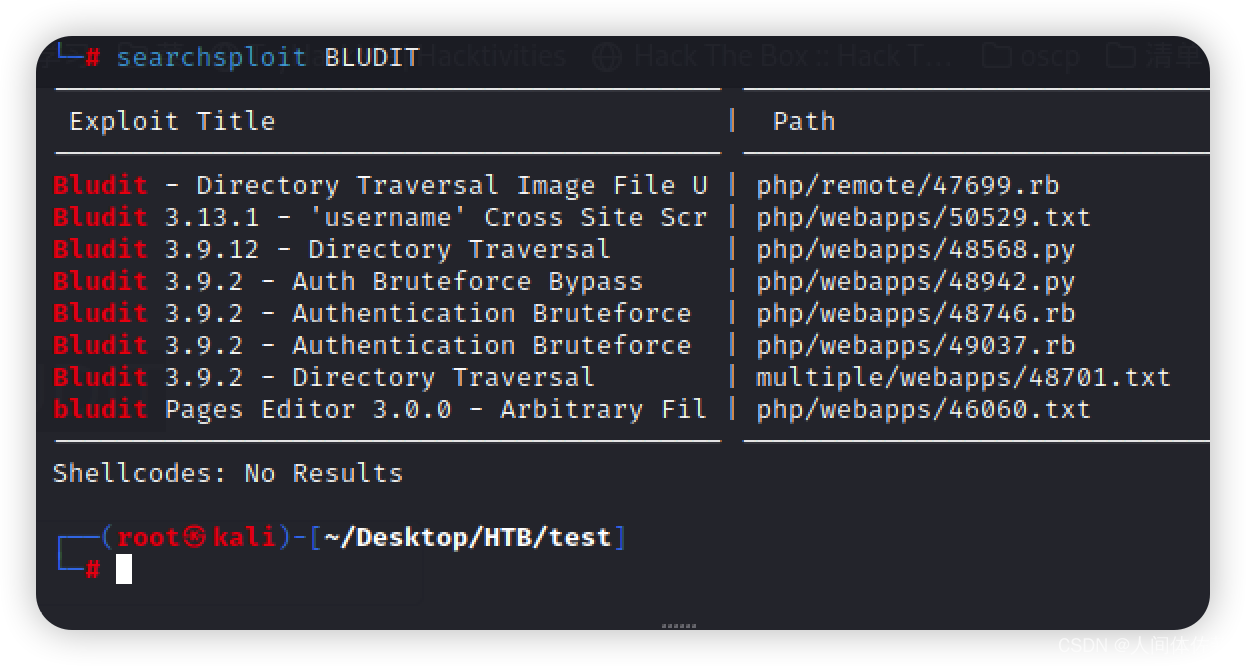The height and width of the screenshot is (666, 1246).
Task: Open the oscp bookmark folder icon
Action: click(x=996, y=55)
